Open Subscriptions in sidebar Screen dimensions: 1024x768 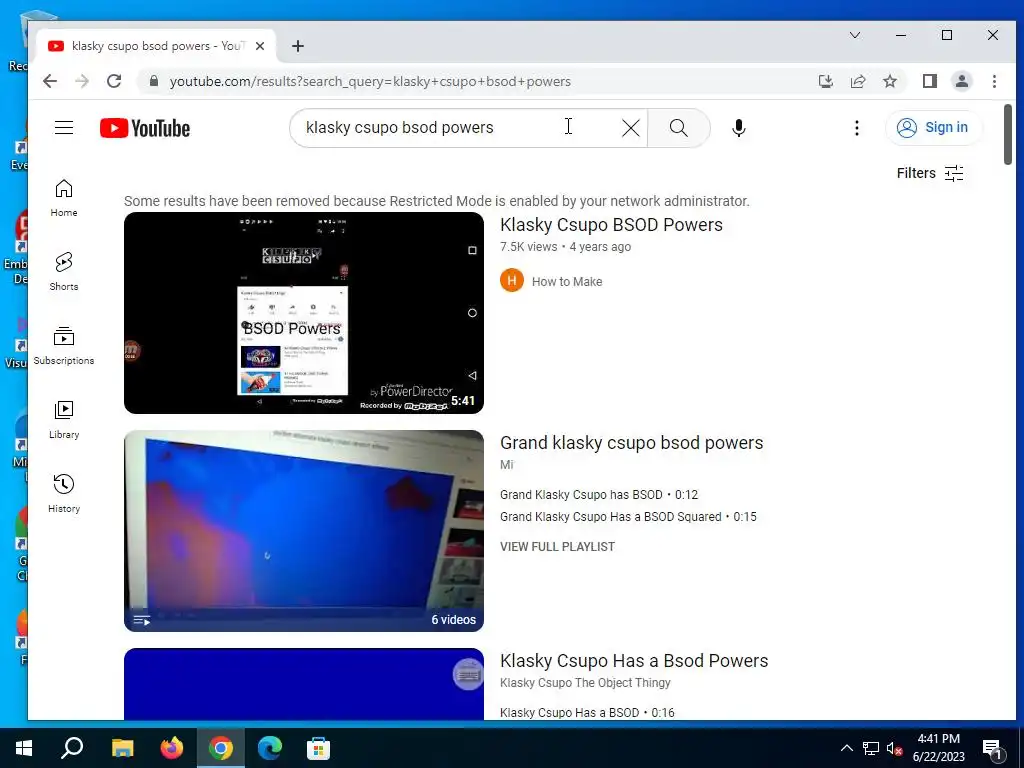(x=64, y=346)
